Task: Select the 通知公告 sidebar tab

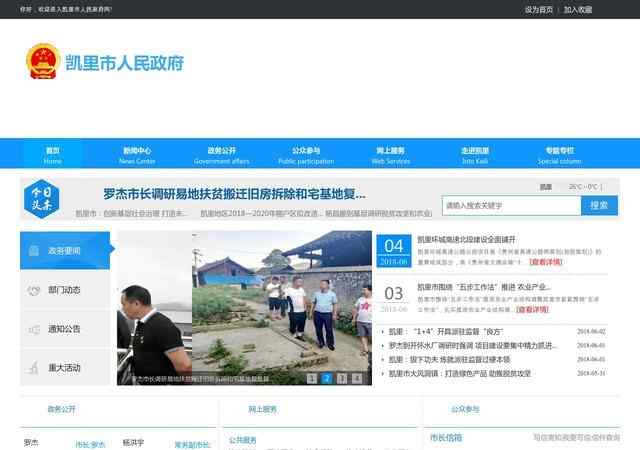Action: click(65, 329)
